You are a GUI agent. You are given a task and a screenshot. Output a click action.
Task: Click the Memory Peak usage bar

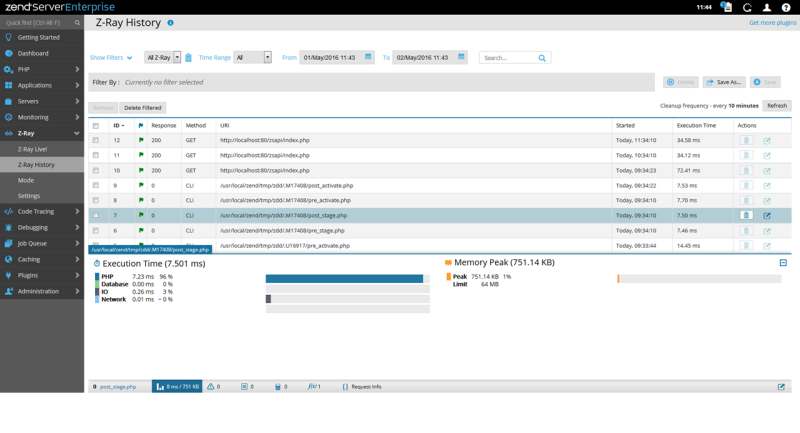618,278
